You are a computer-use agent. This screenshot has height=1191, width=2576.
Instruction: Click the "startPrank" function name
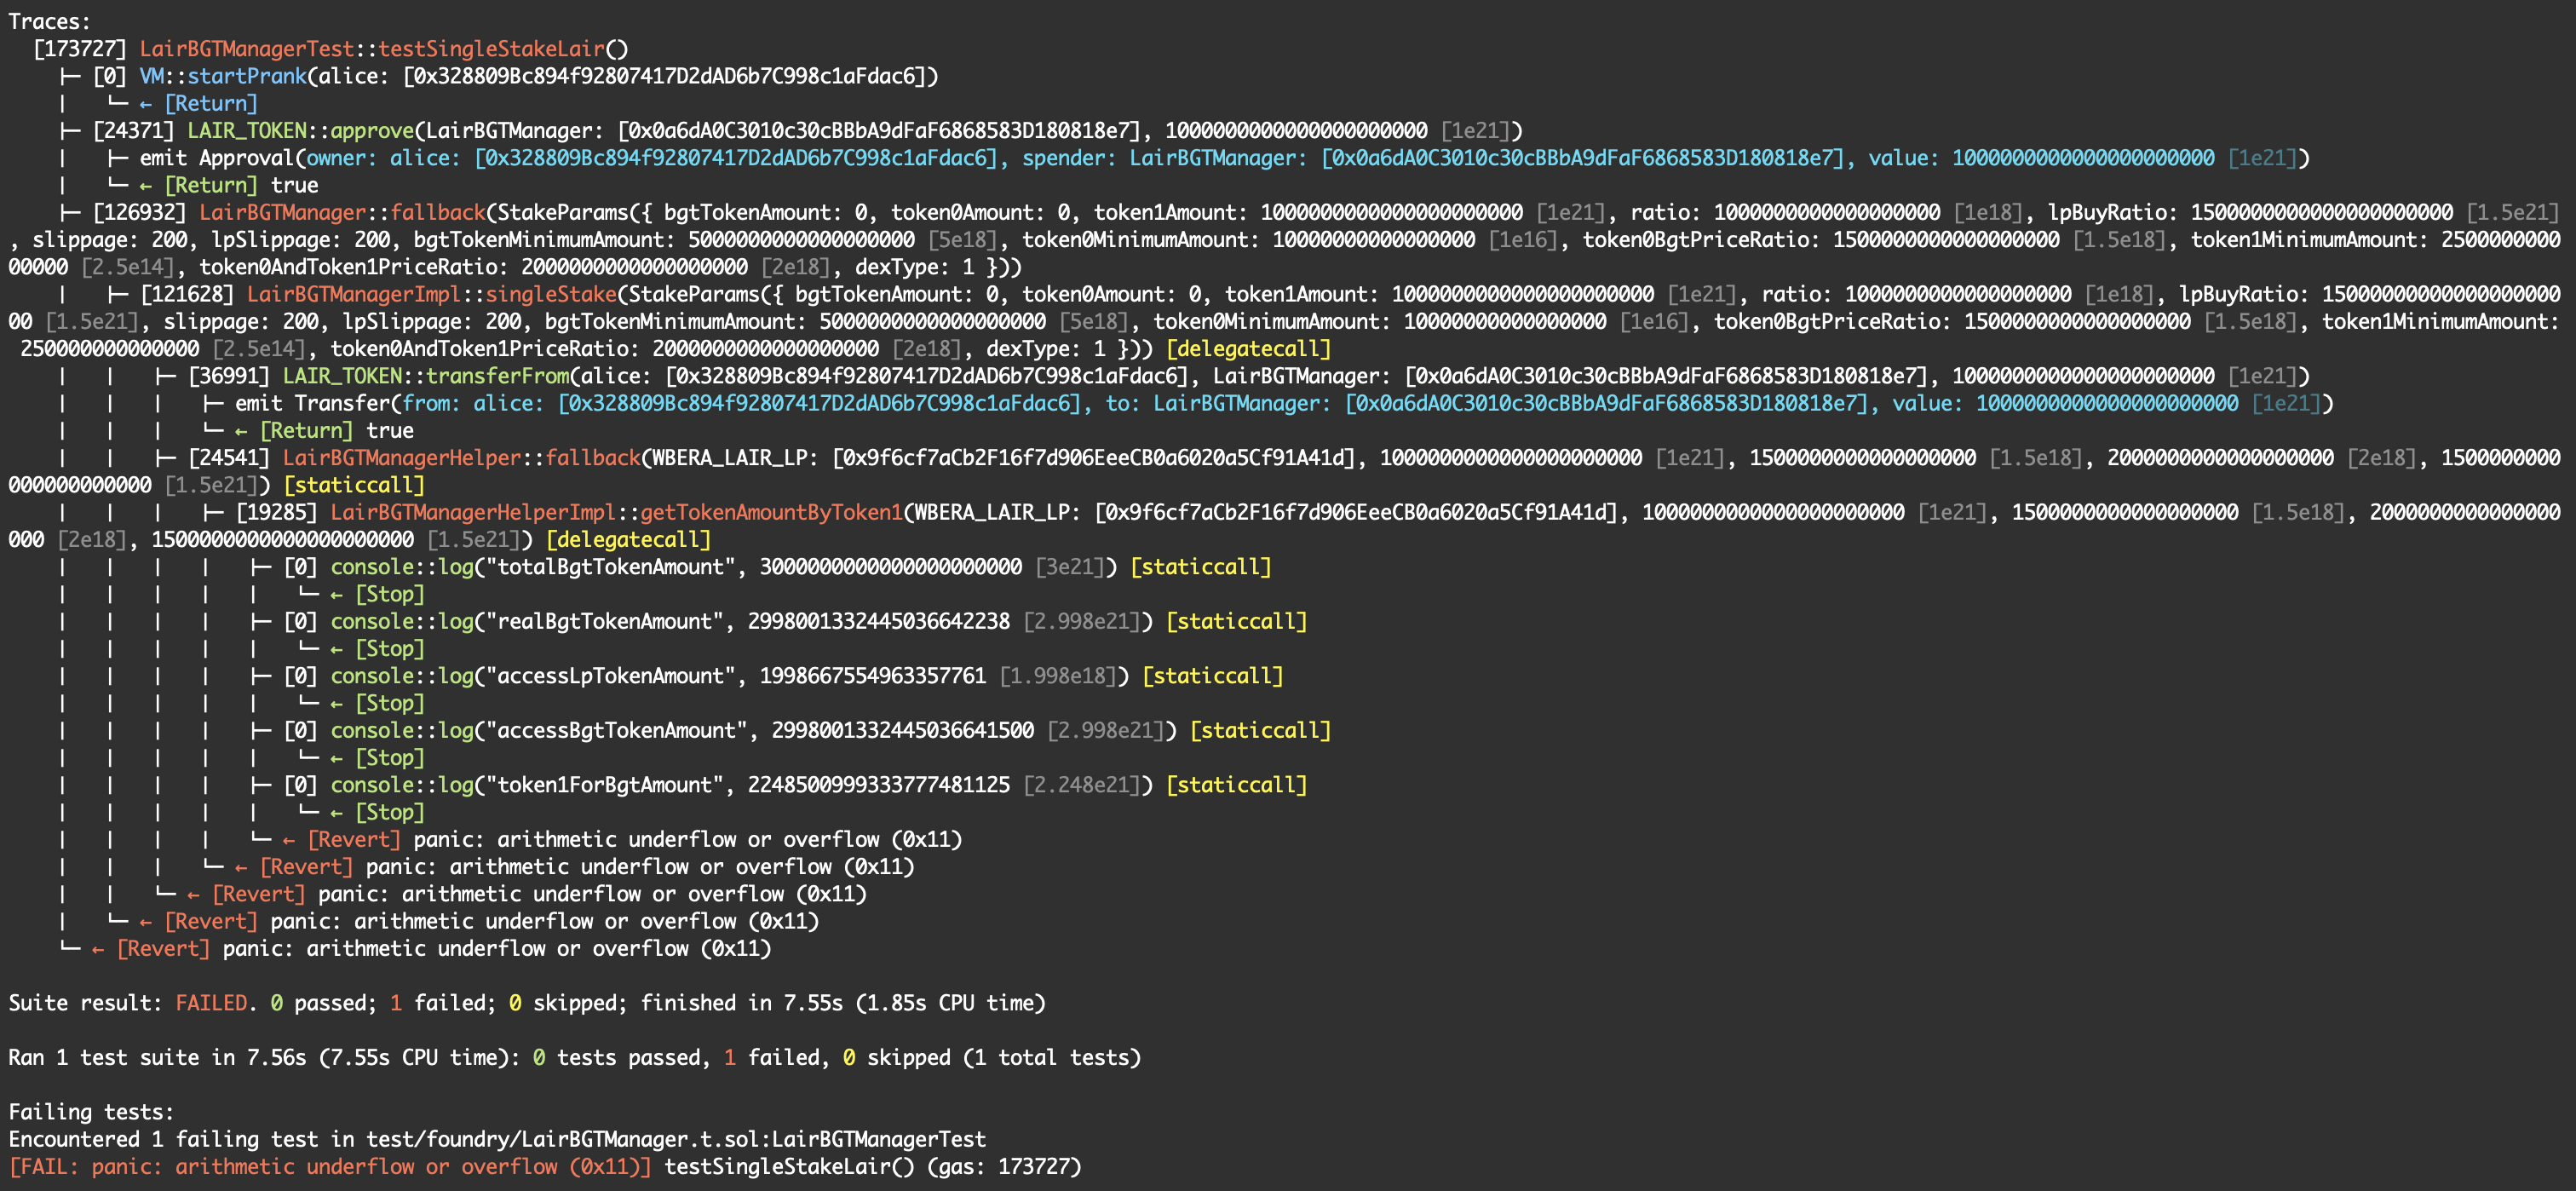click(247, 76)
